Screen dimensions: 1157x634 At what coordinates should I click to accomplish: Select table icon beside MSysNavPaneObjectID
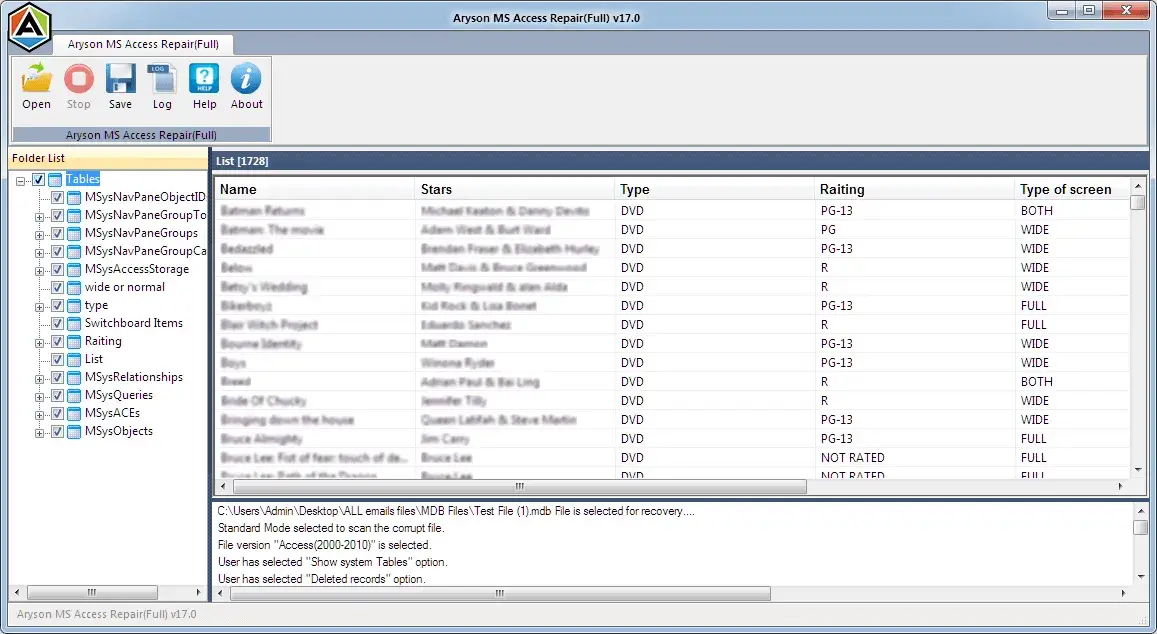pyautogui.click(x=74, y=198)
